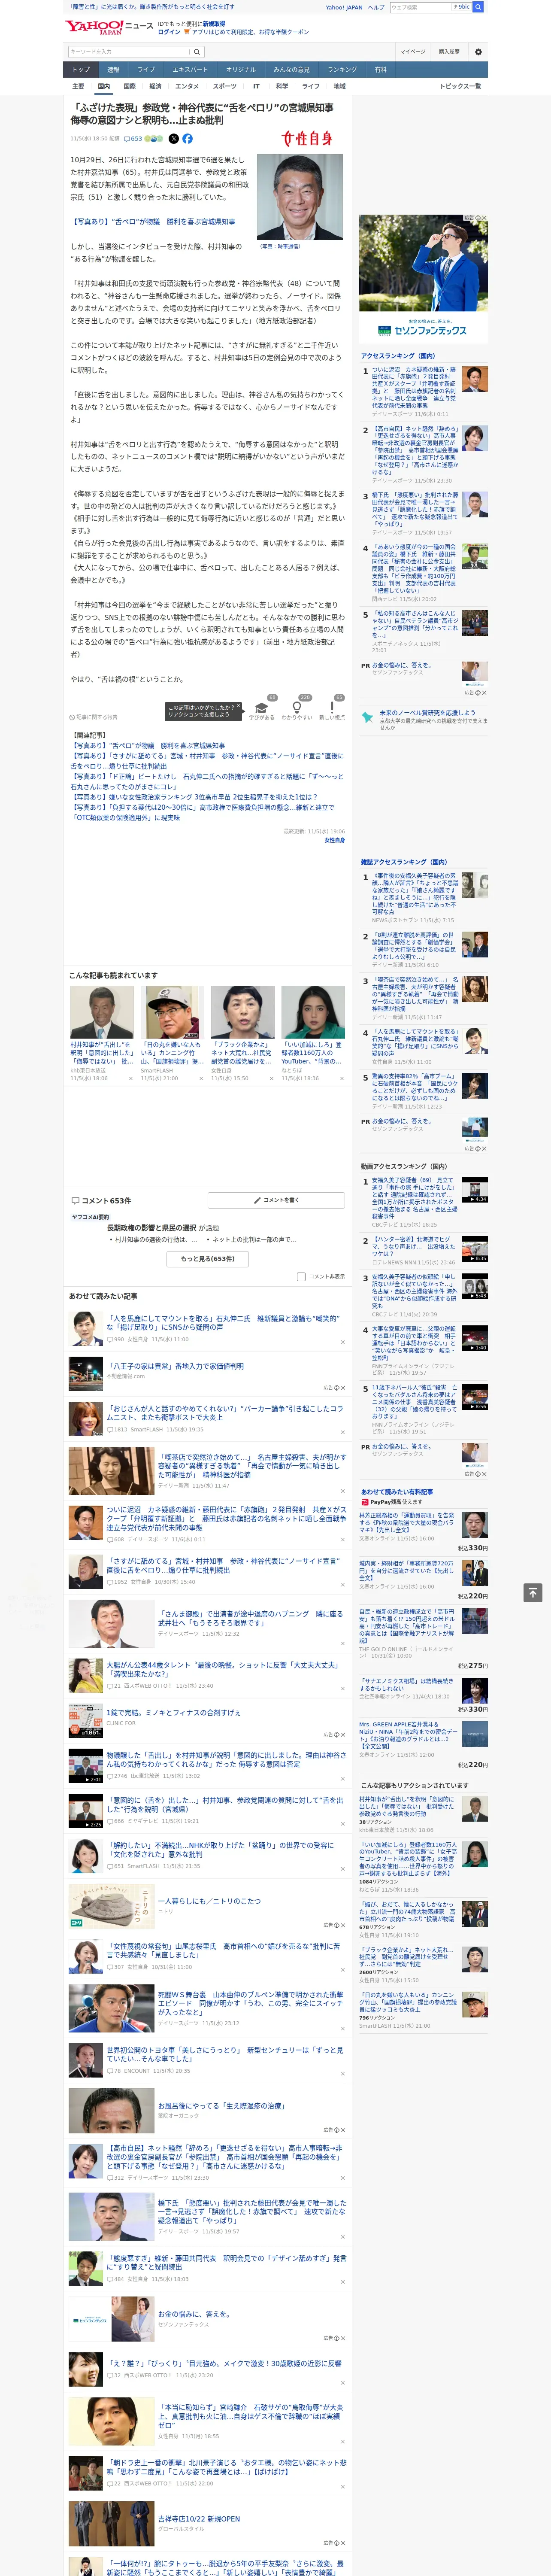Select エキスパート tab

[x=190, y=70]
